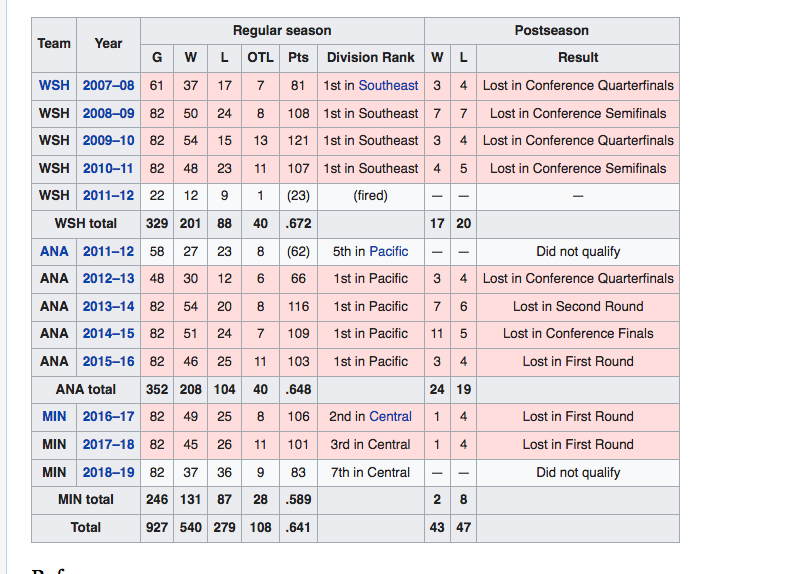Open the 2007–08 season link

click(108, 86)
